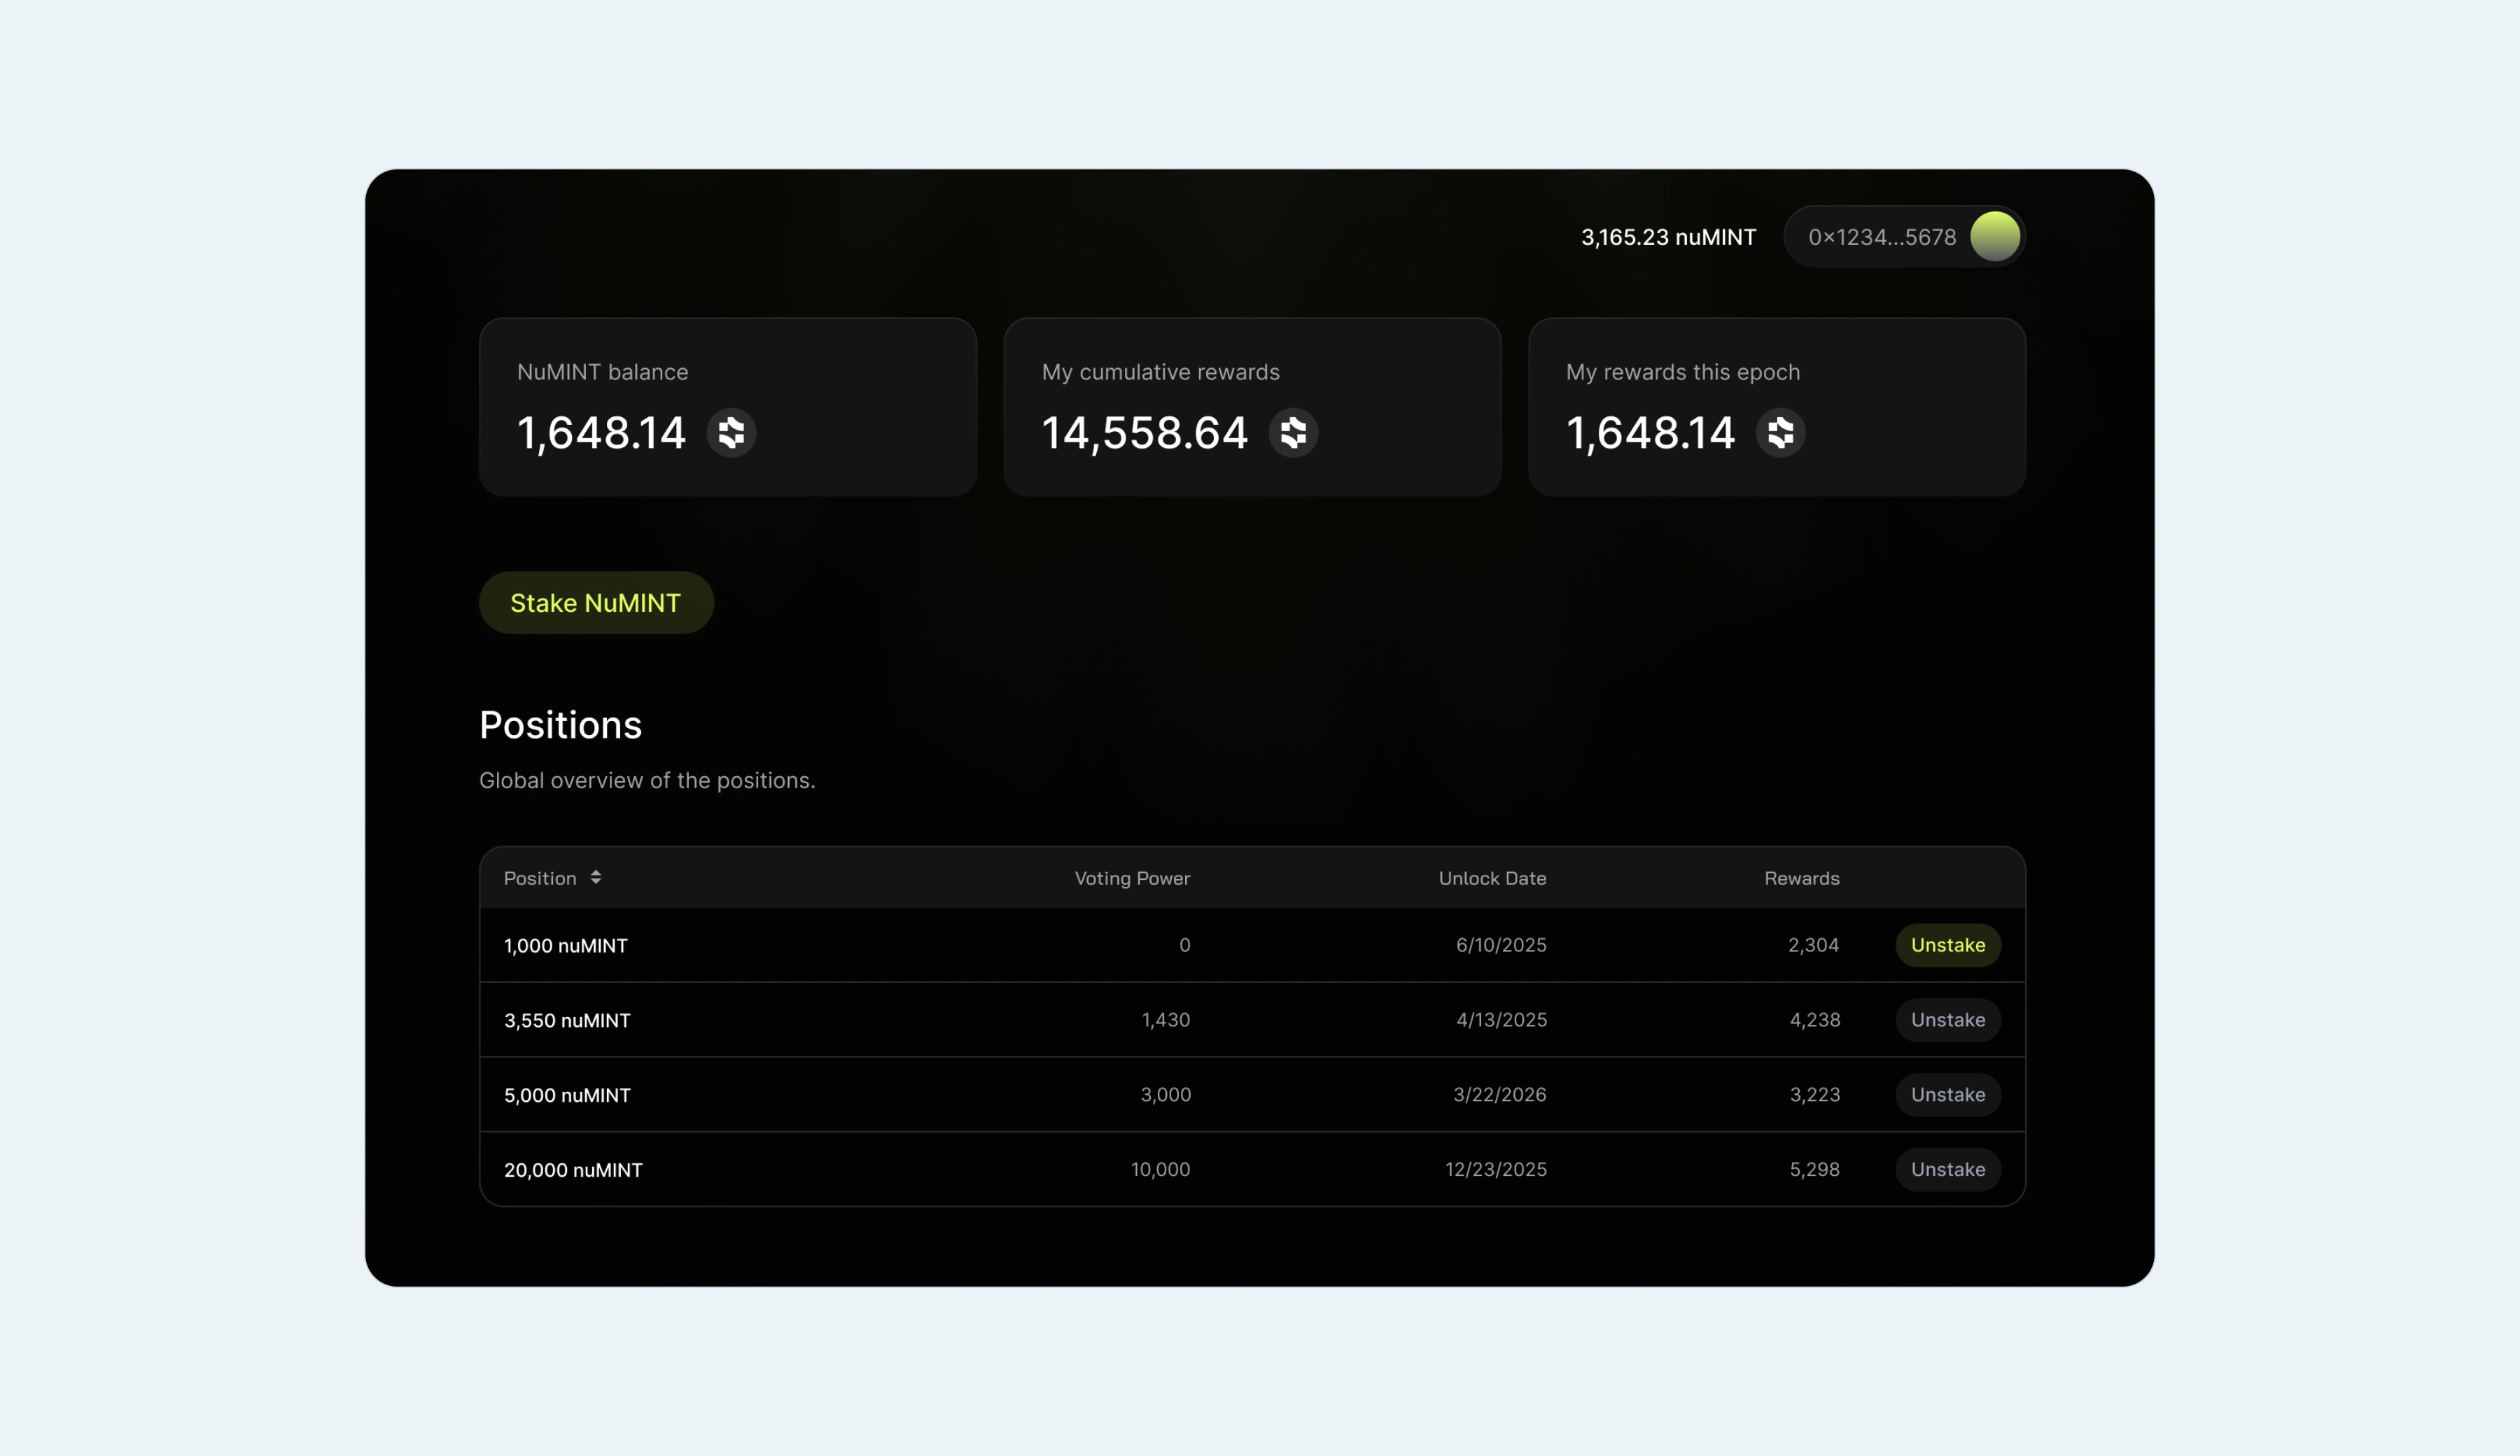Click the 12/23/2025 unlock date

point(1496,1169)
